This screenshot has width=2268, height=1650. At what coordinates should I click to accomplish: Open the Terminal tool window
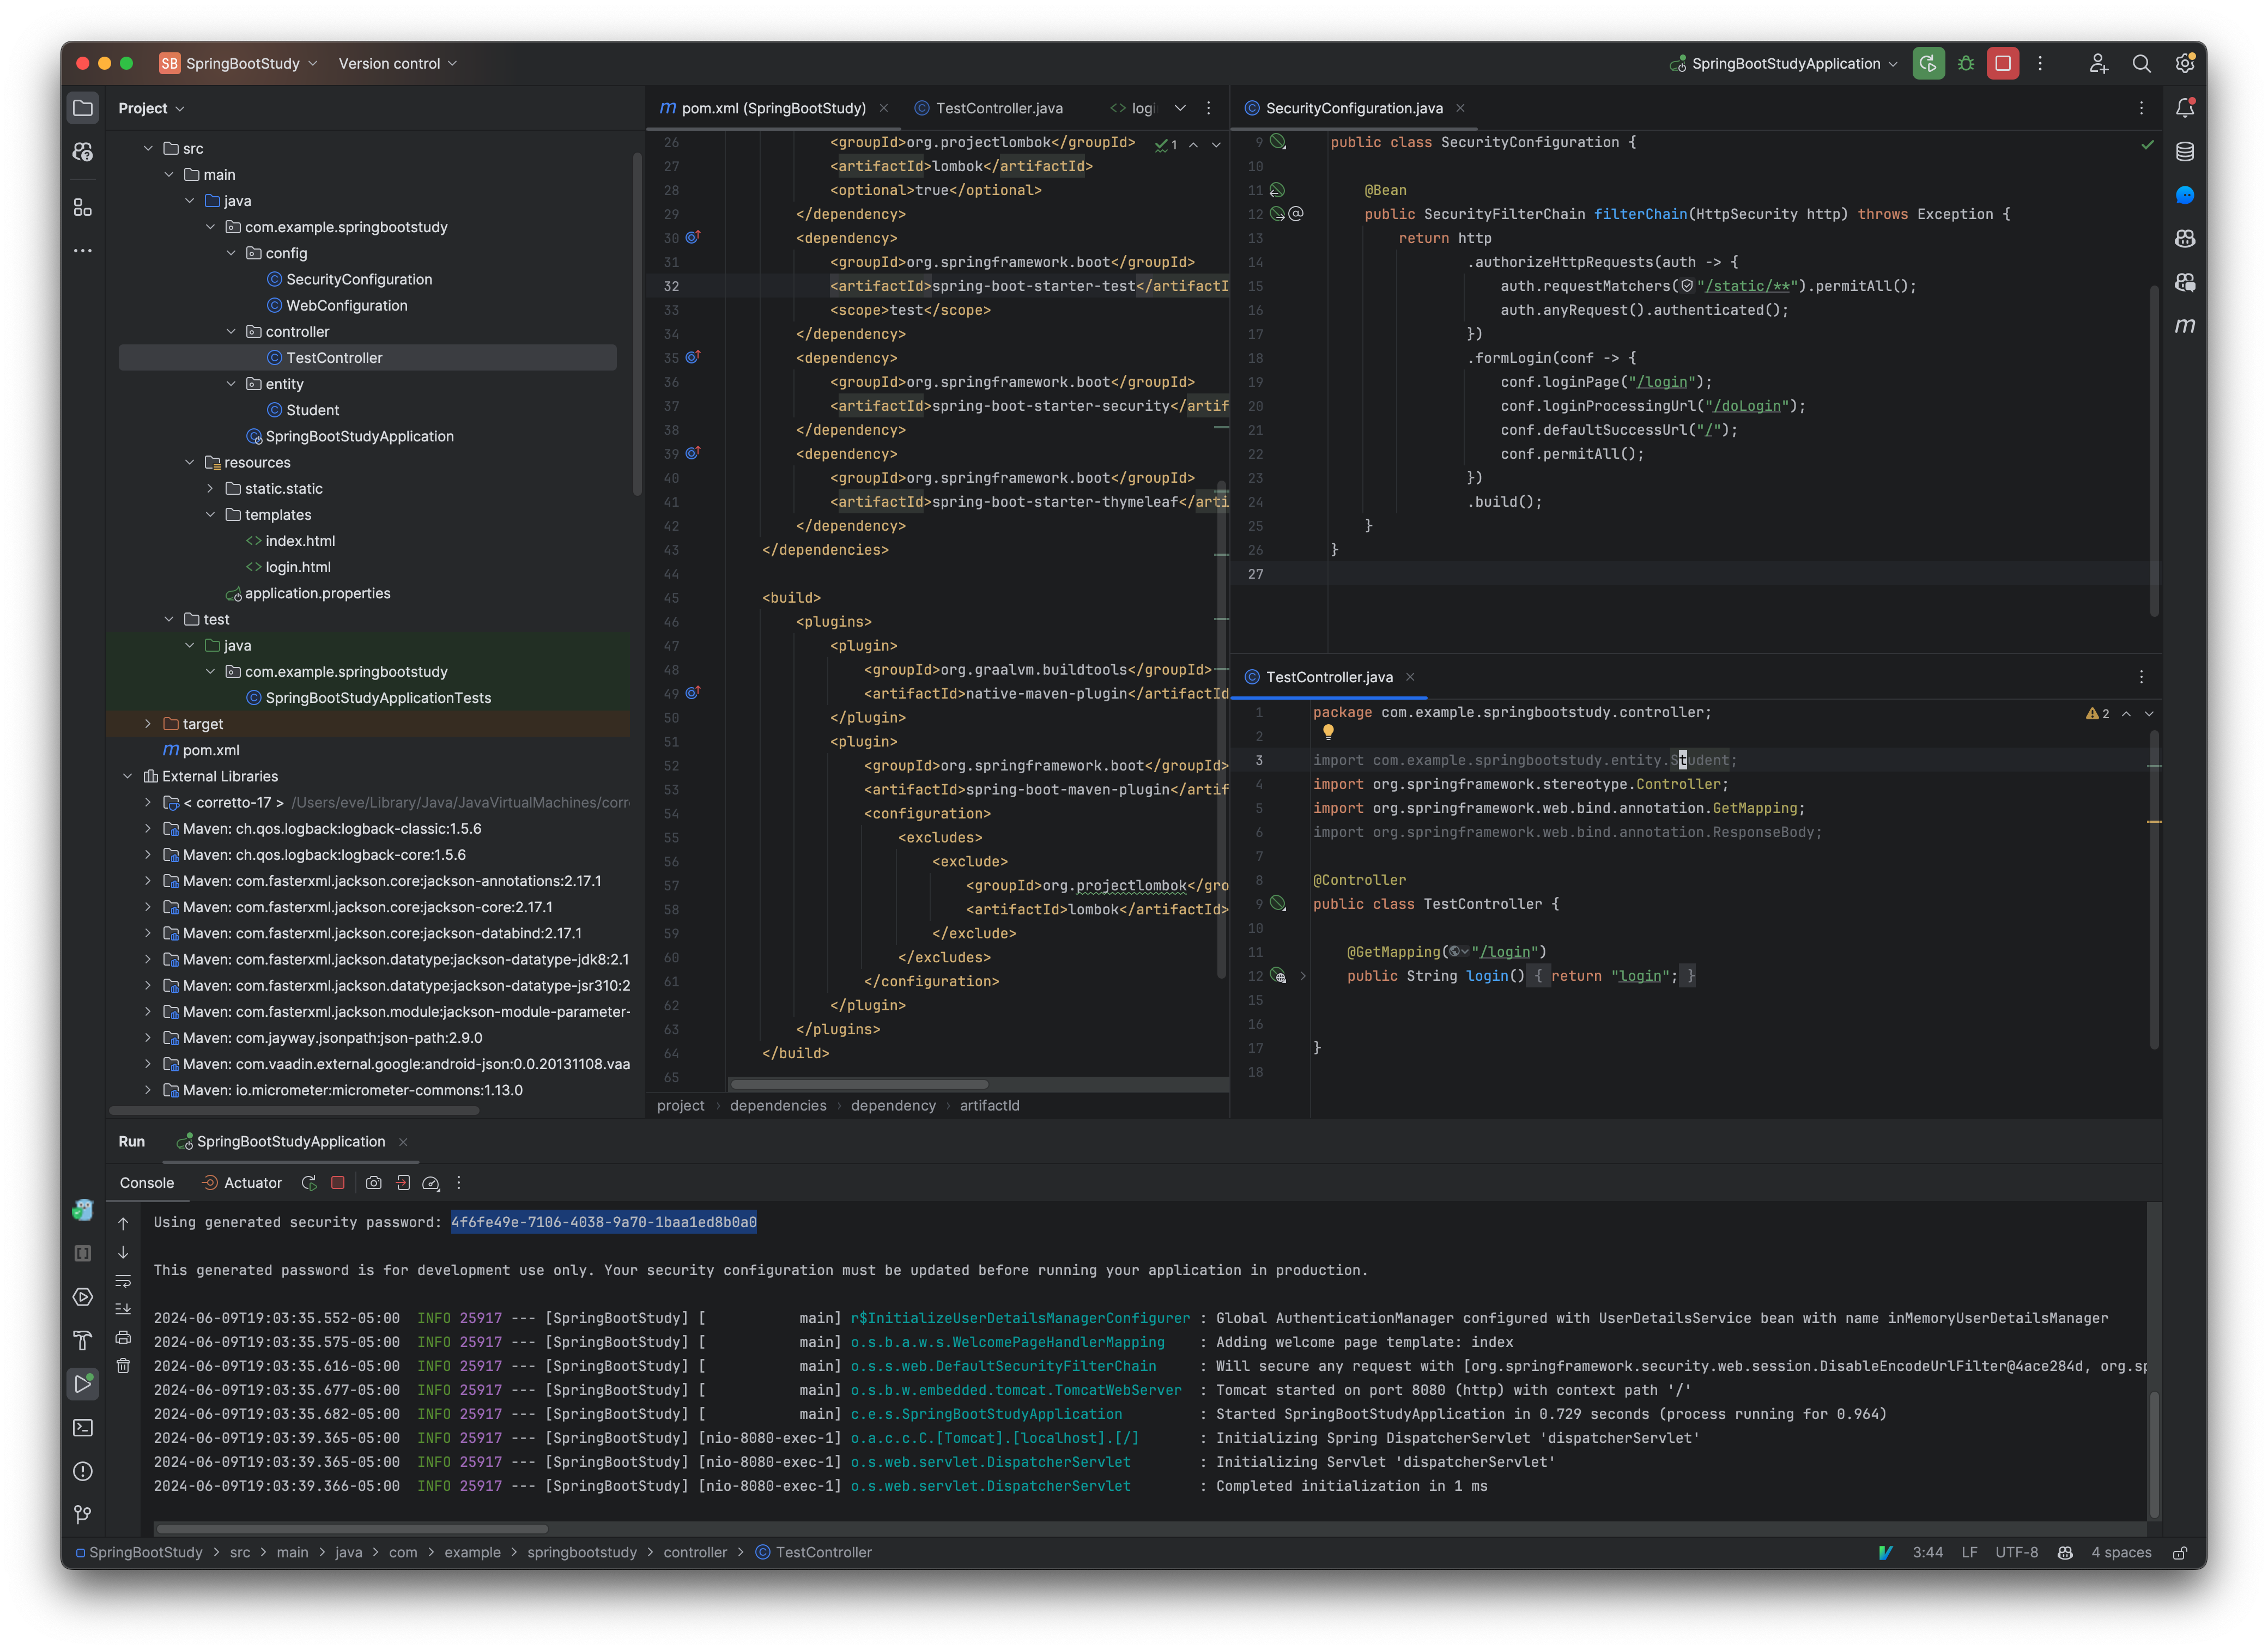point(82,1427)
